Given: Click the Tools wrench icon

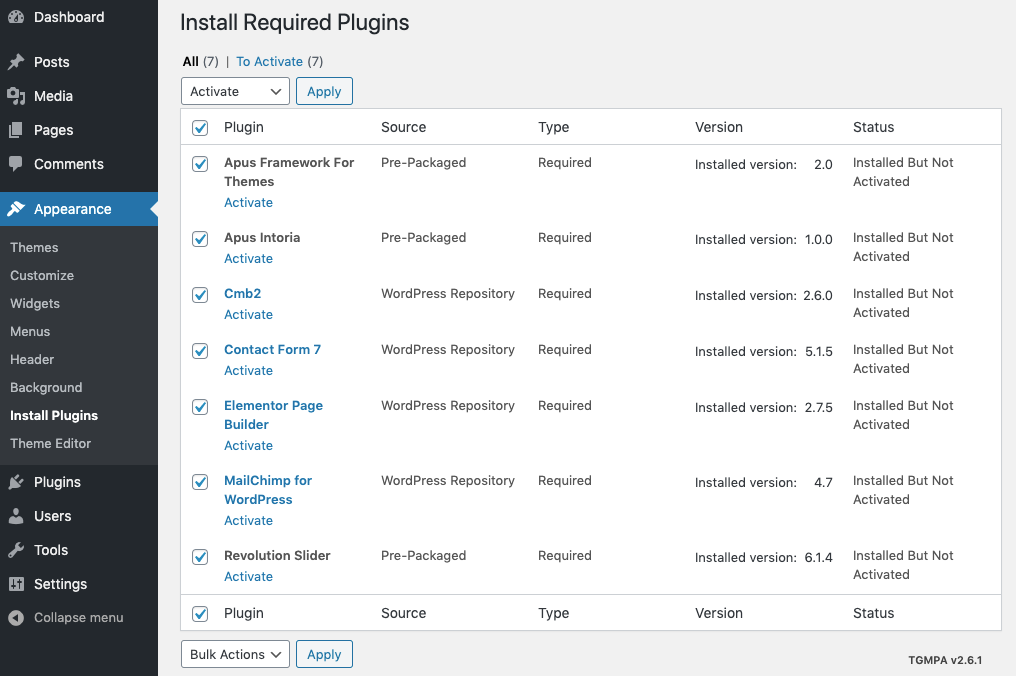Looking at the screenshot, I should coord(16,550).
